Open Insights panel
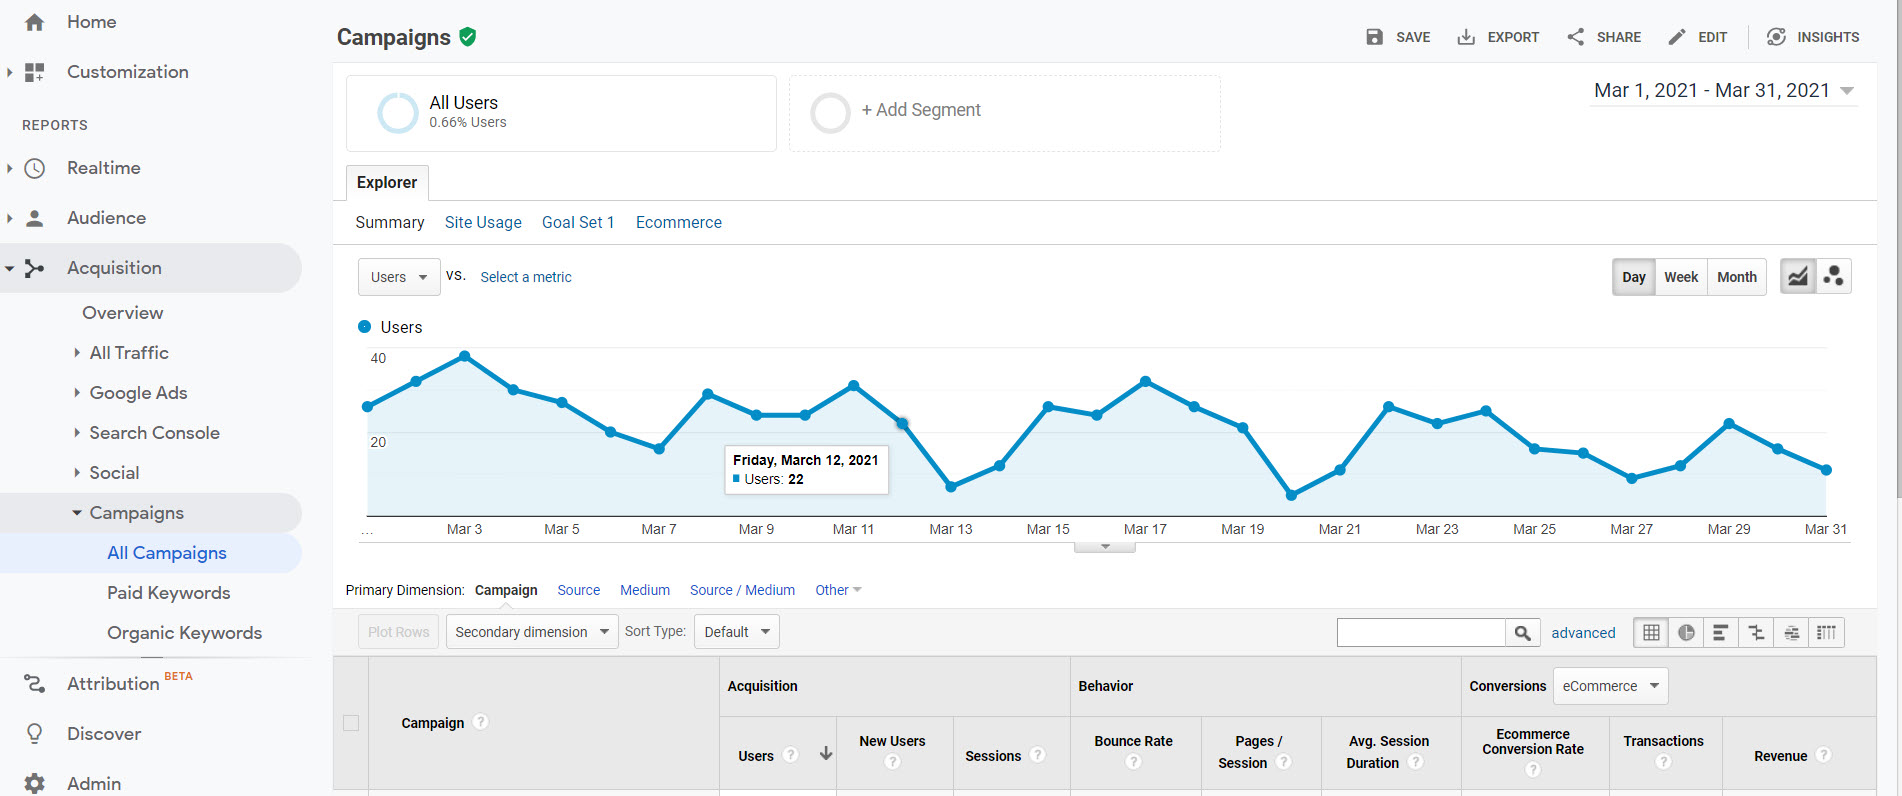 coord(1813,37)
